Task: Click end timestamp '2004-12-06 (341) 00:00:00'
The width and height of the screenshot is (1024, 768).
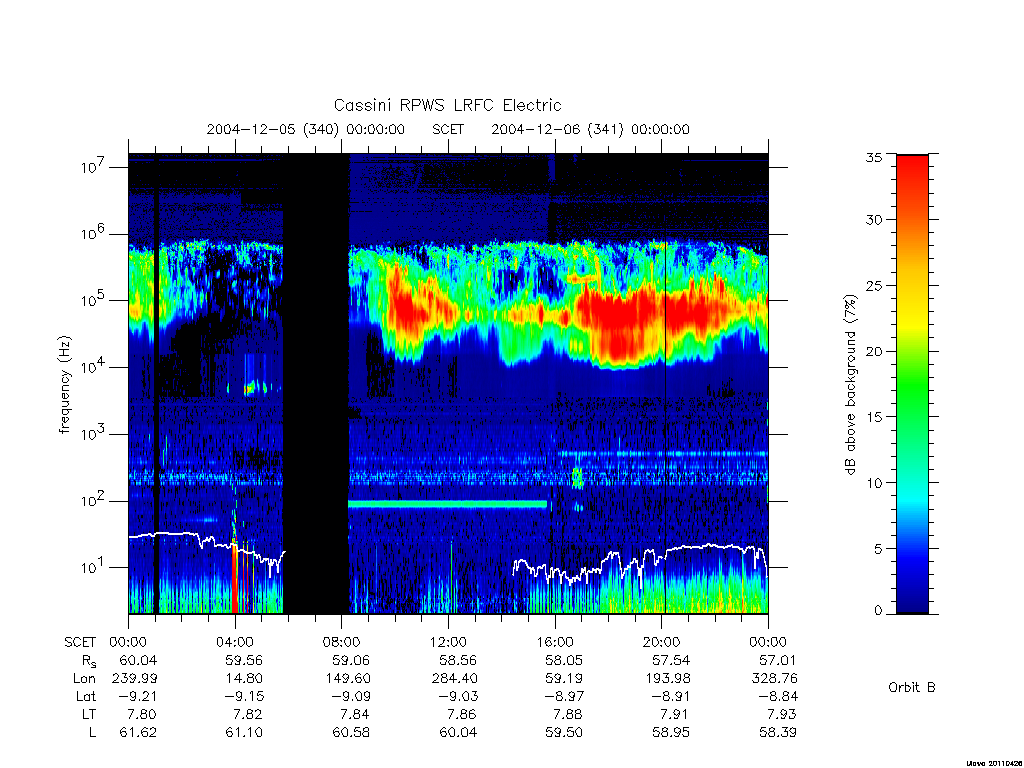Action: pyautogui.click(x=590, y=129)
